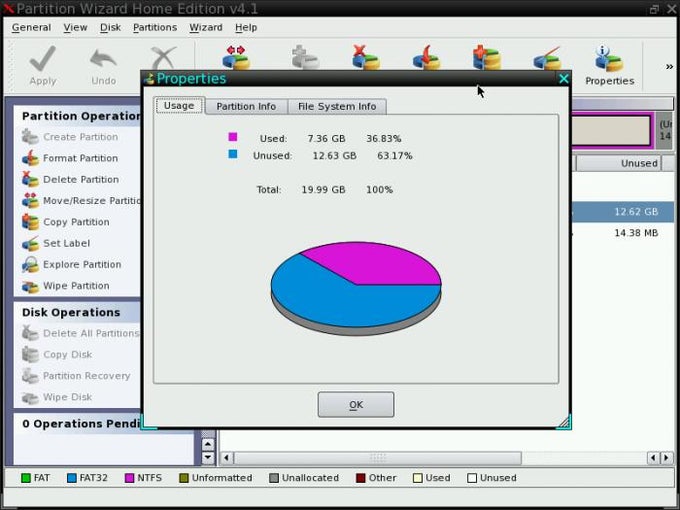Viewport: 680px width, 510px height.
Task: Close the Properties dialog
Action: 563,78
